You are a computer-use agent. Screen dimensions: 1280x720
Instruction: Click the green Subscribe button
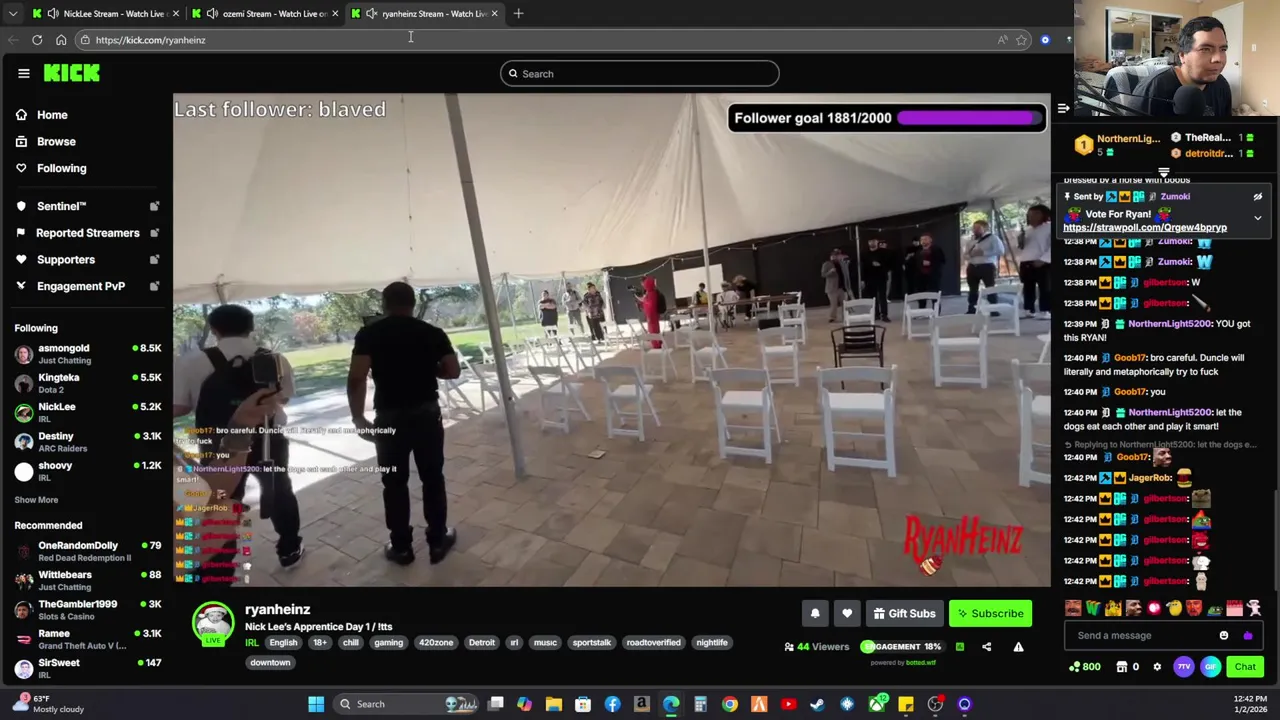[x=990, y=614]
